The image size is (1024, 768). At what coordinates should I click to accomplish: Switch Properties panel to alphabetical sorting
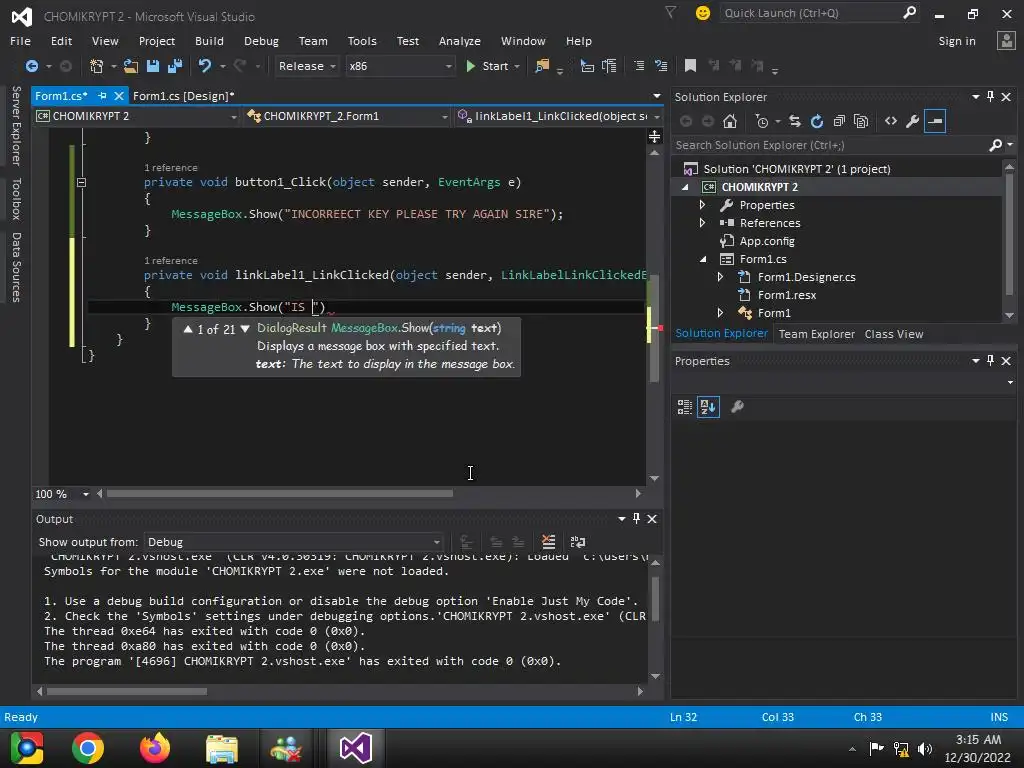click(708, 407)
